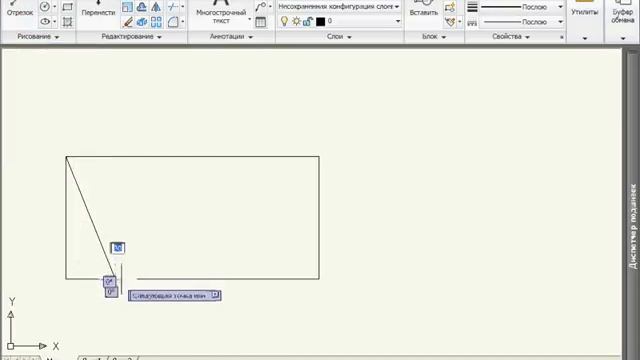Select the Mirror edit tool icon
This screenshot has width=640, height=360.
point(156,7)
